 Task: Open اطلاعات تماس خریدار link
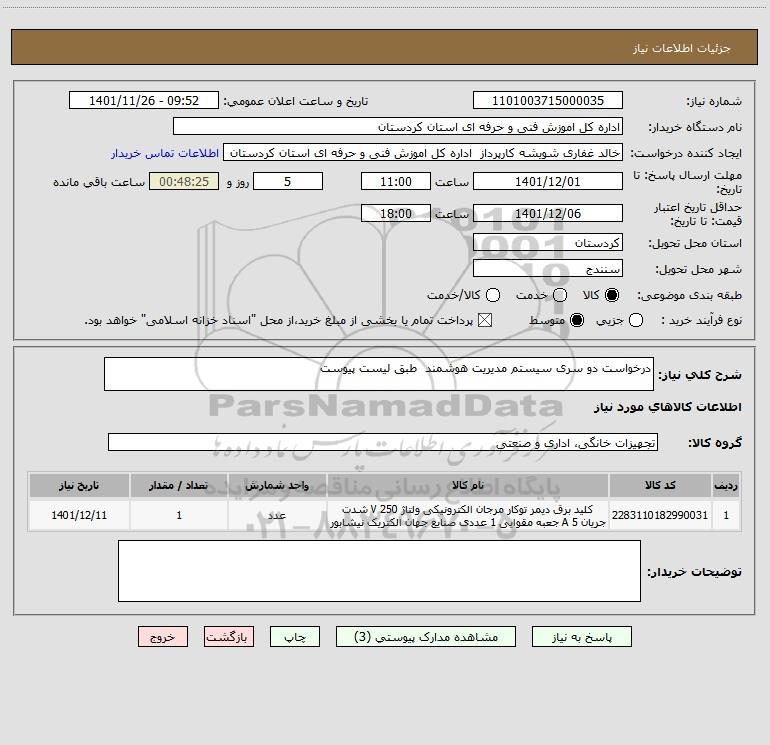(x=165, y=153)
